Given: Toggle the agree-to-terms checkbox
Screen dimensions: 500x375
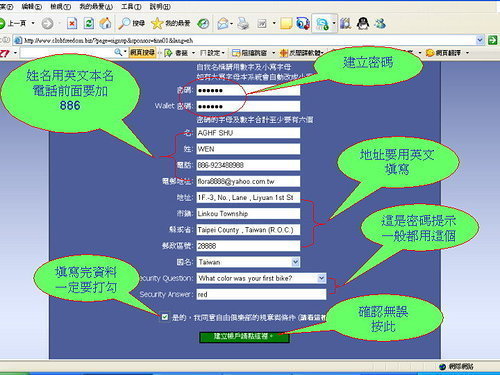Looking at the screenshot, I should pyautogui.click(x=165, y=317).
